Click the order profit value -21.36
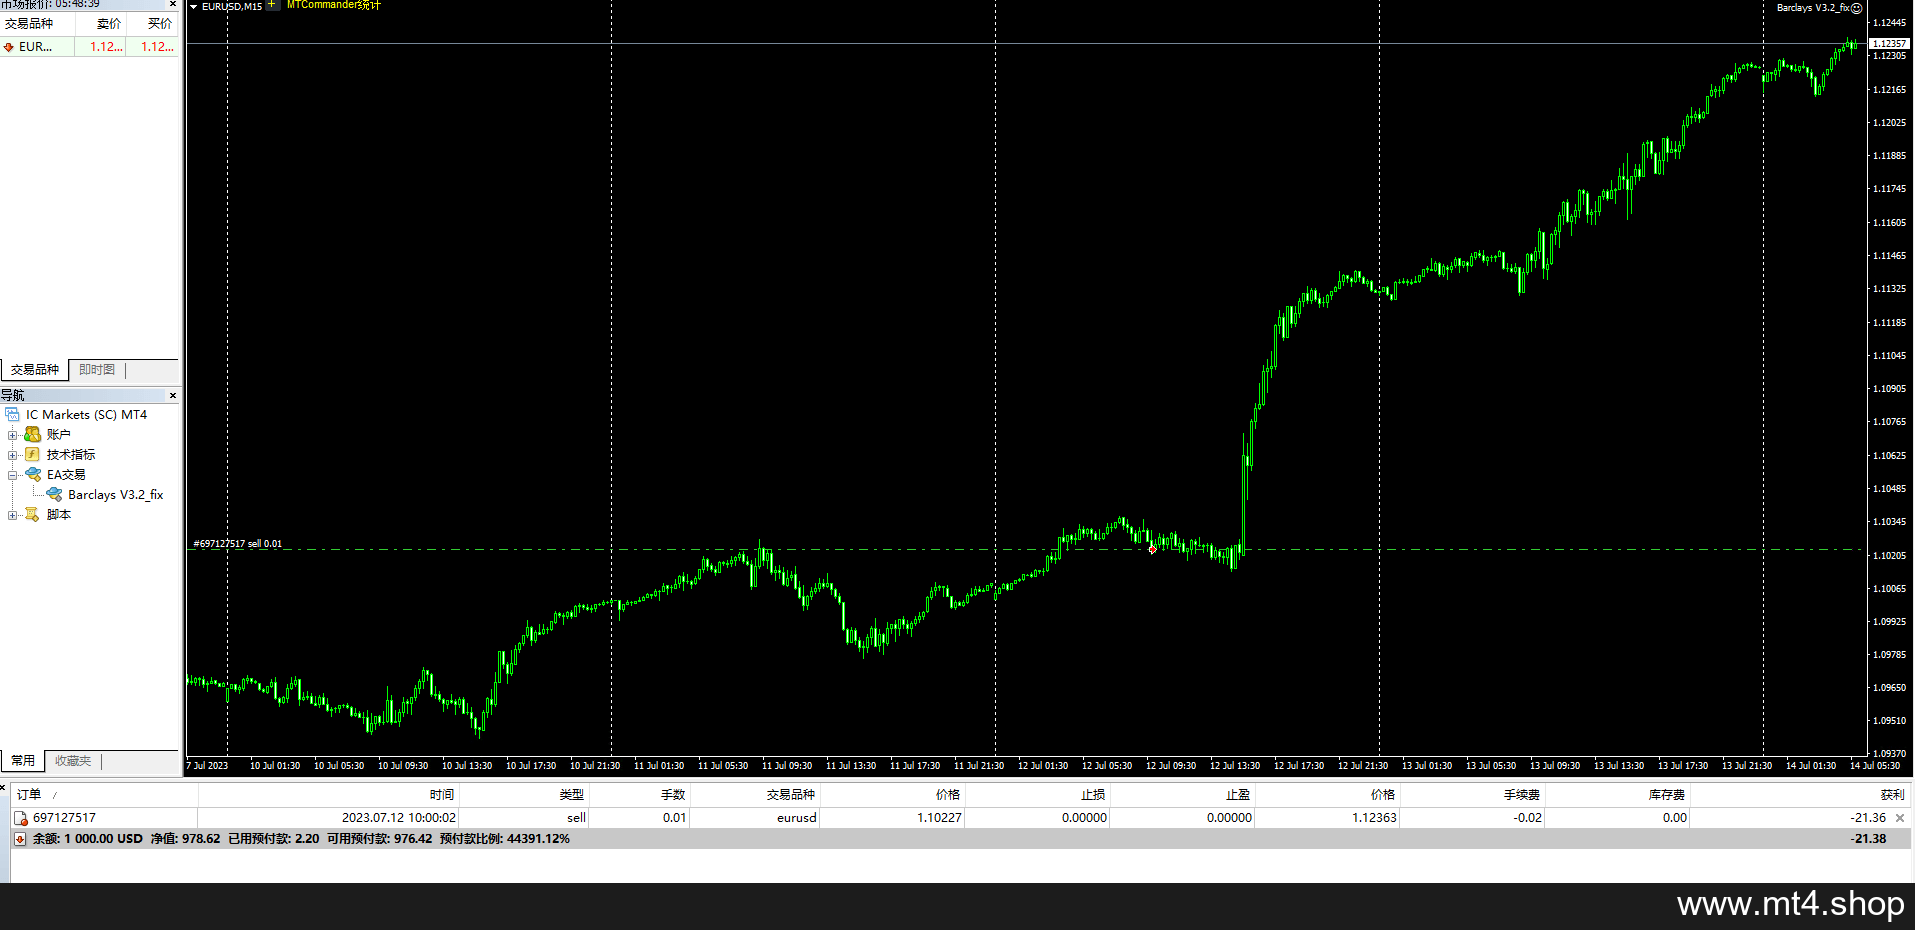Viewport: 1915px width, 930px height. (x=1867, y=818)
